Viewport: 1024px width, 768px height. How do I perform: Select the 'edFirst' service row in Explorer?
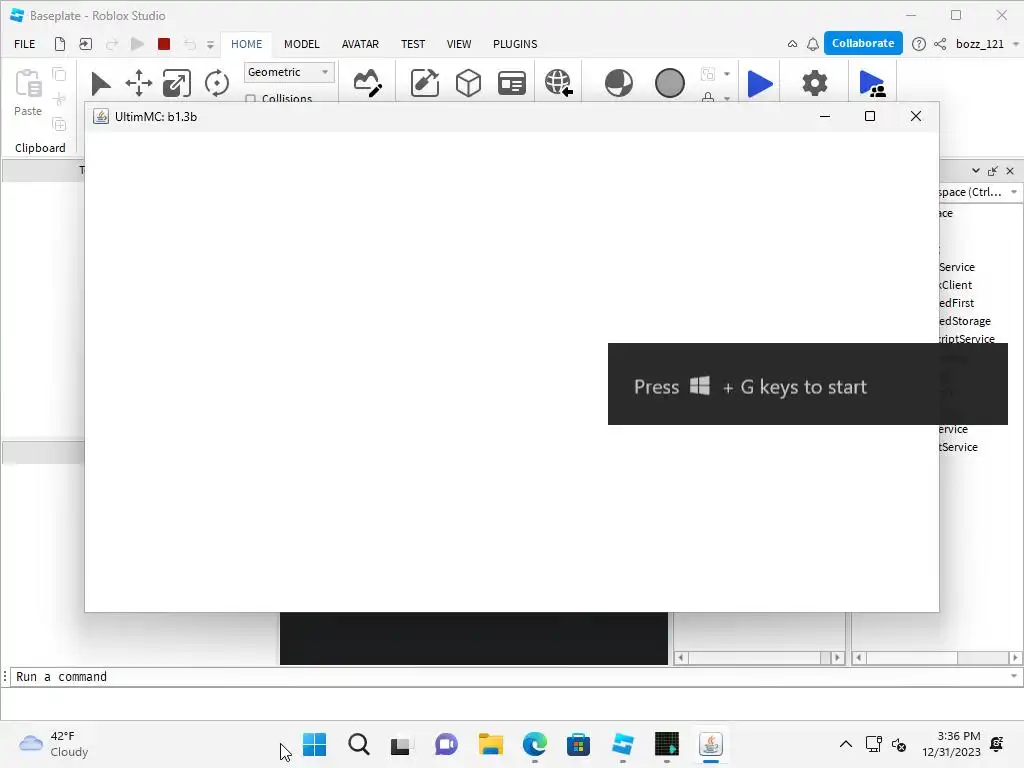957,303
